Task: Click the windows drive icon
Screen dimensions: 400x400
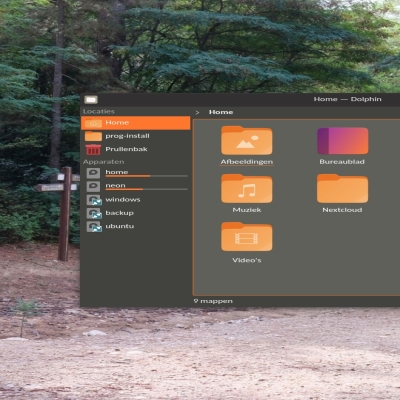Action: (94, 200)
